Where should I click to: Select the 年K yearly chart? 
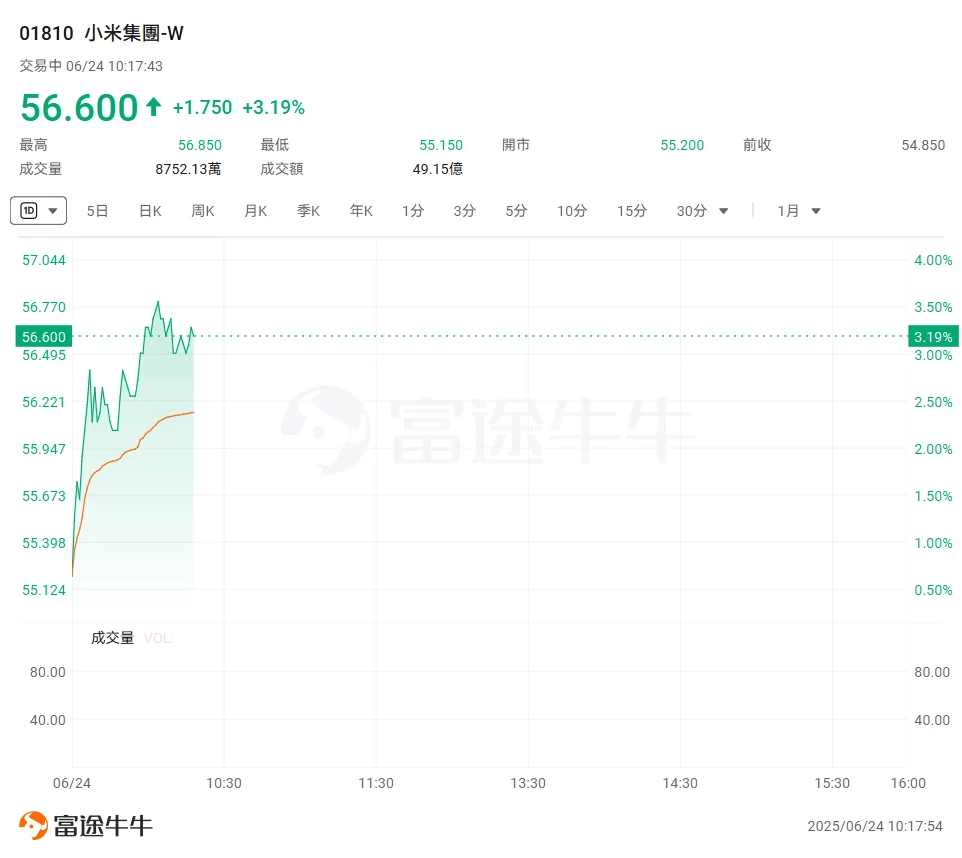point(361,211)
